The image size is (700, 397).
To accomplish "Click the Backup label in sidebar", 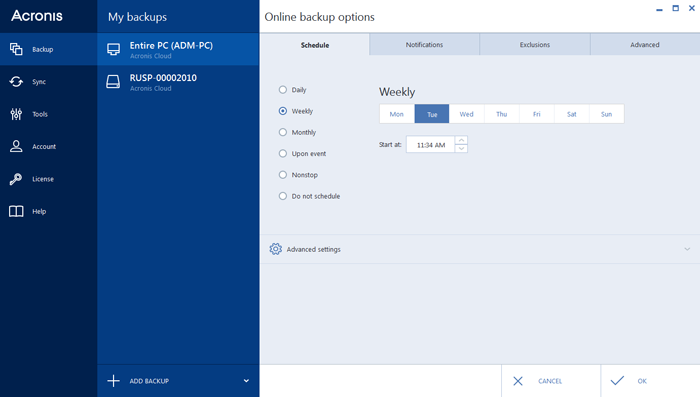I will 42,50.
